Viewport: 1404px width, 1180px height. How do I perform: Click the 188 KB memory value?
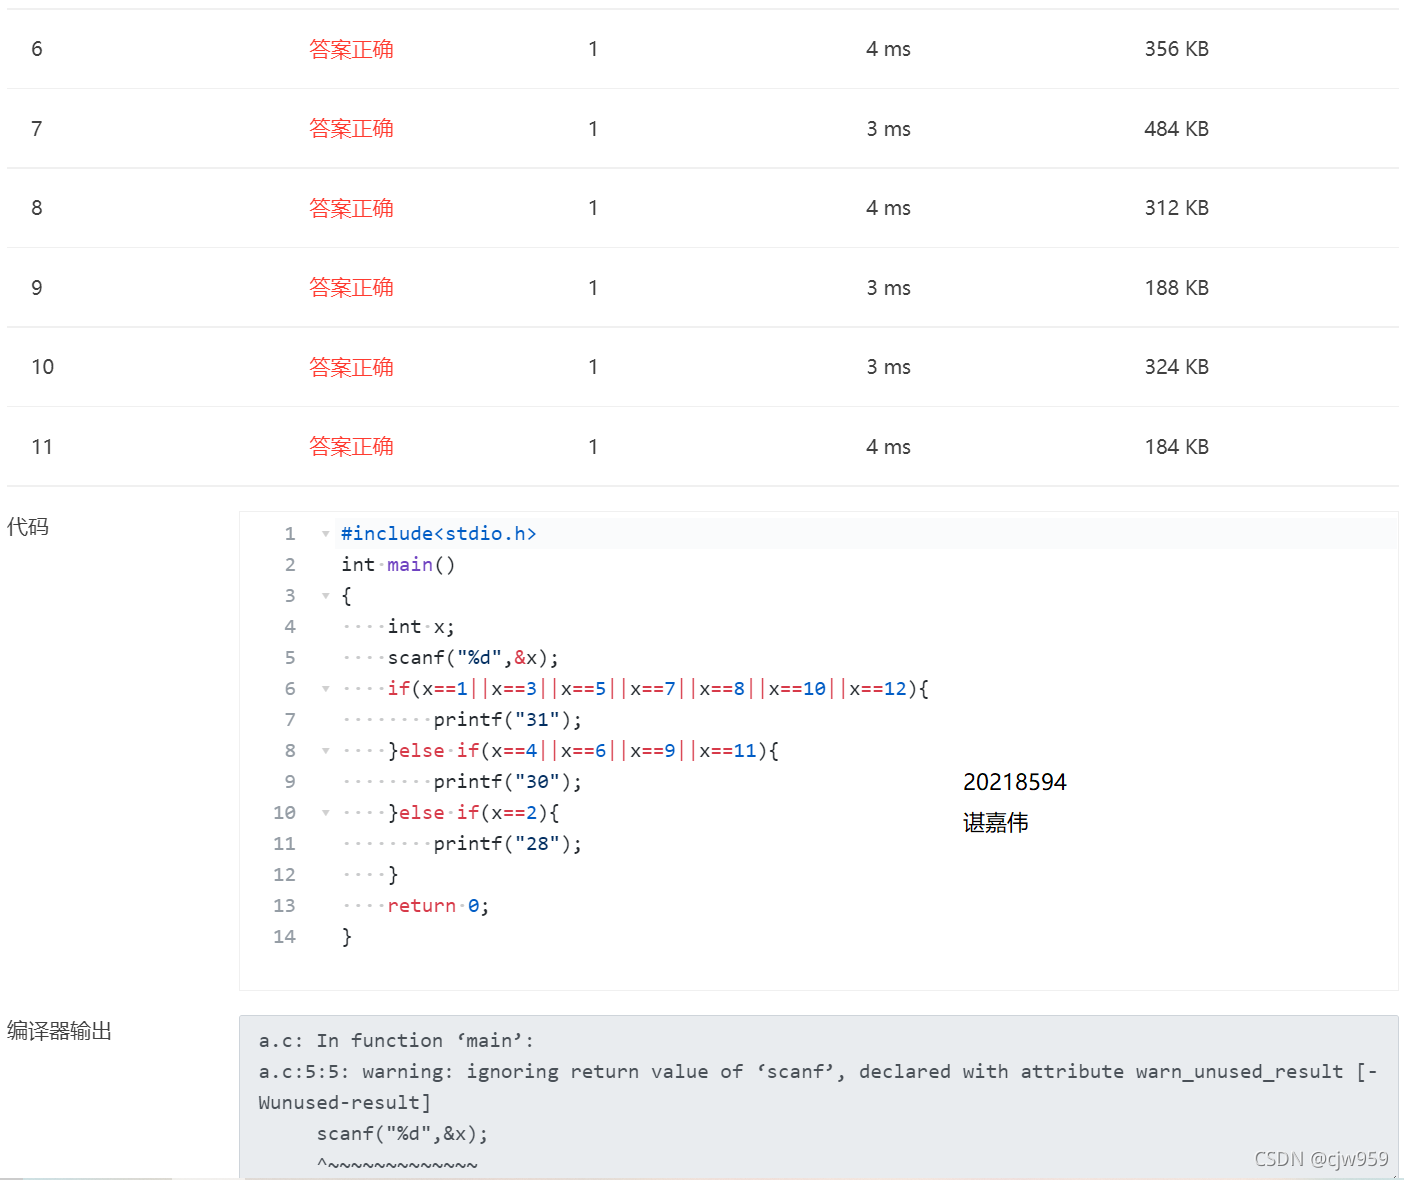1177,288
